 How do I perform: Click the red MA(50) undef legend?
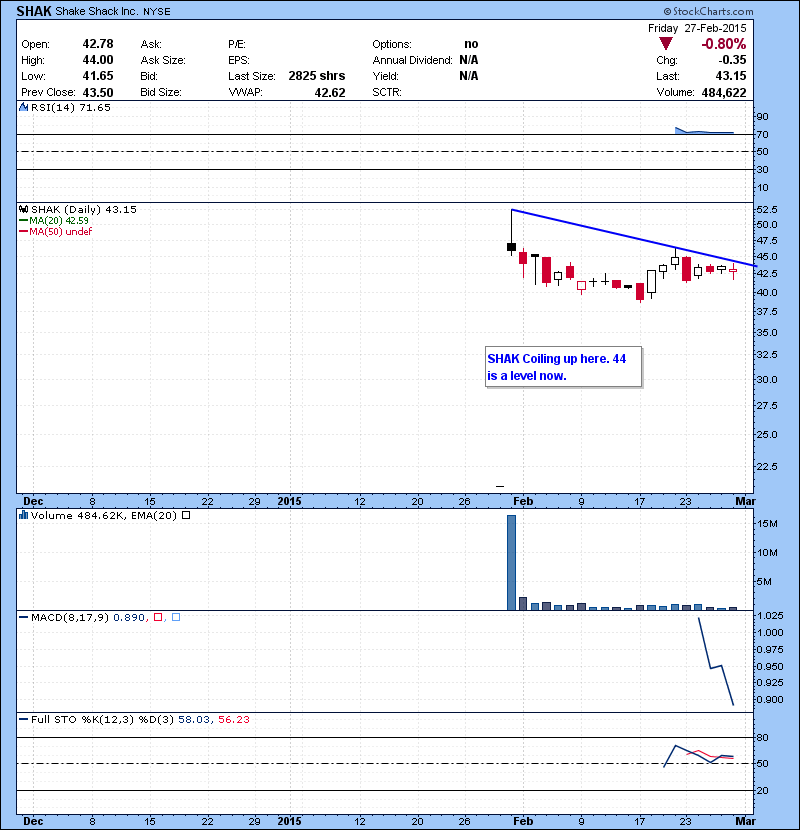(x=56, y=231)
